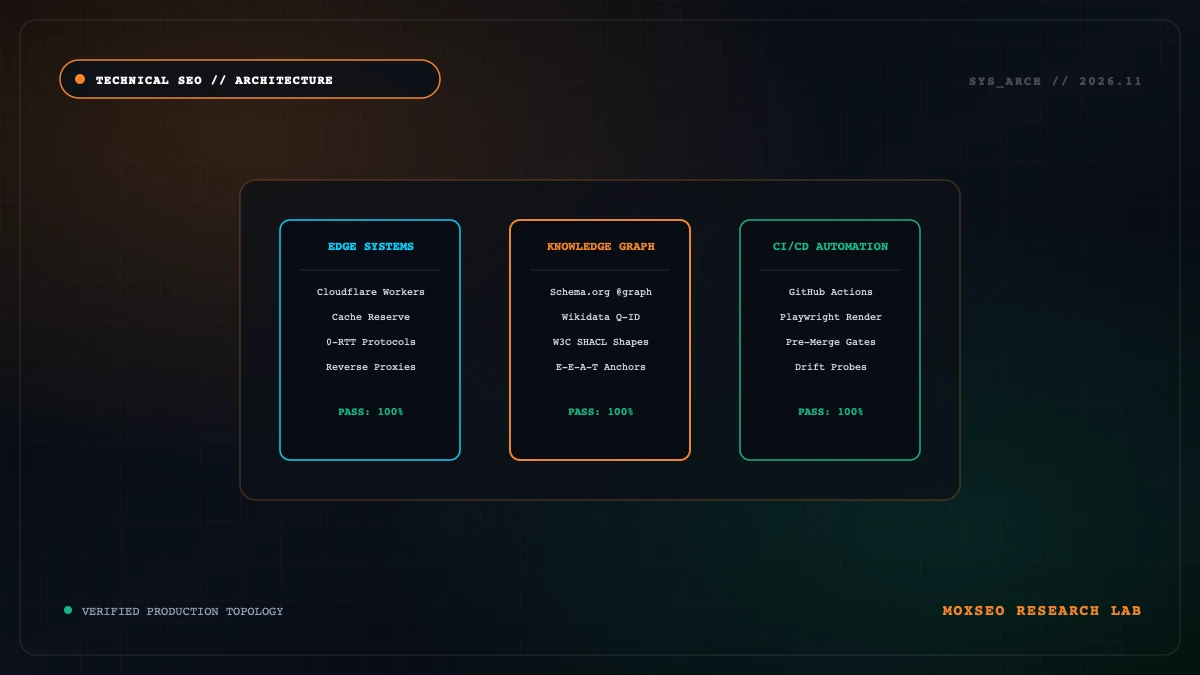Select the GitHub Actions entry
Viewport: 1200px width, 675px height.
831,292
